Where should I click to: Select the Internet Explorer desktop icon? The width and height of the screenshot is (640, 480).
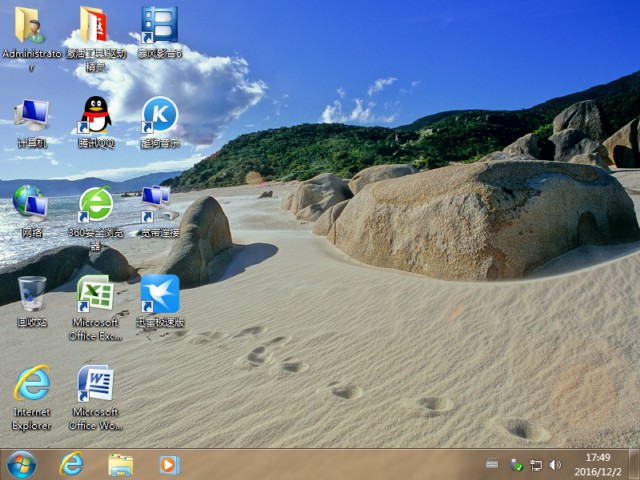(x=31, y=385)
